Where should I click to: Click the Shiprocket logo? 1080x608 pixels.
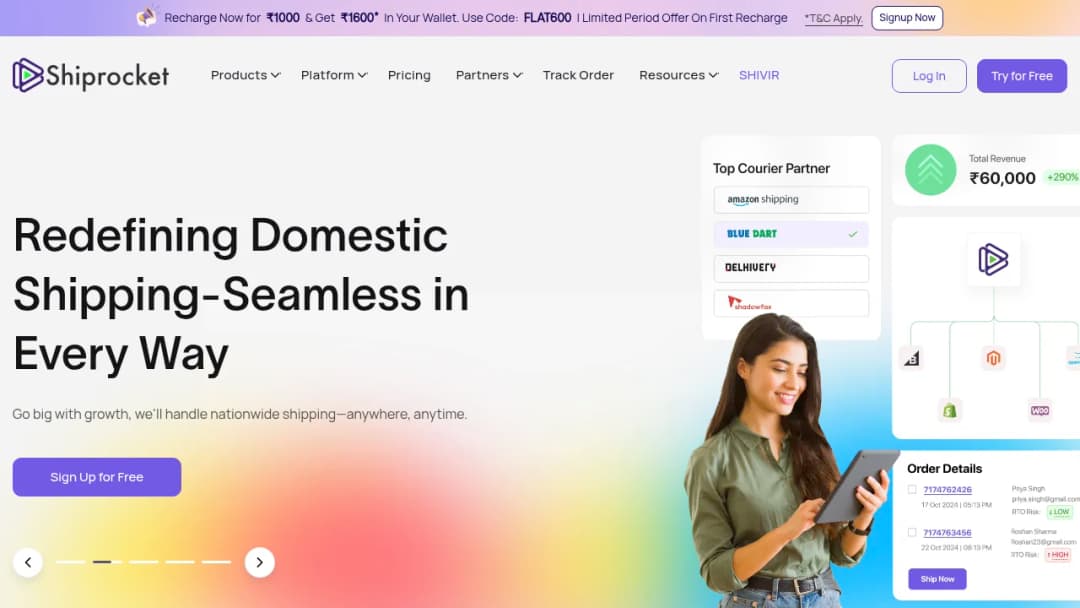point(90,75)
